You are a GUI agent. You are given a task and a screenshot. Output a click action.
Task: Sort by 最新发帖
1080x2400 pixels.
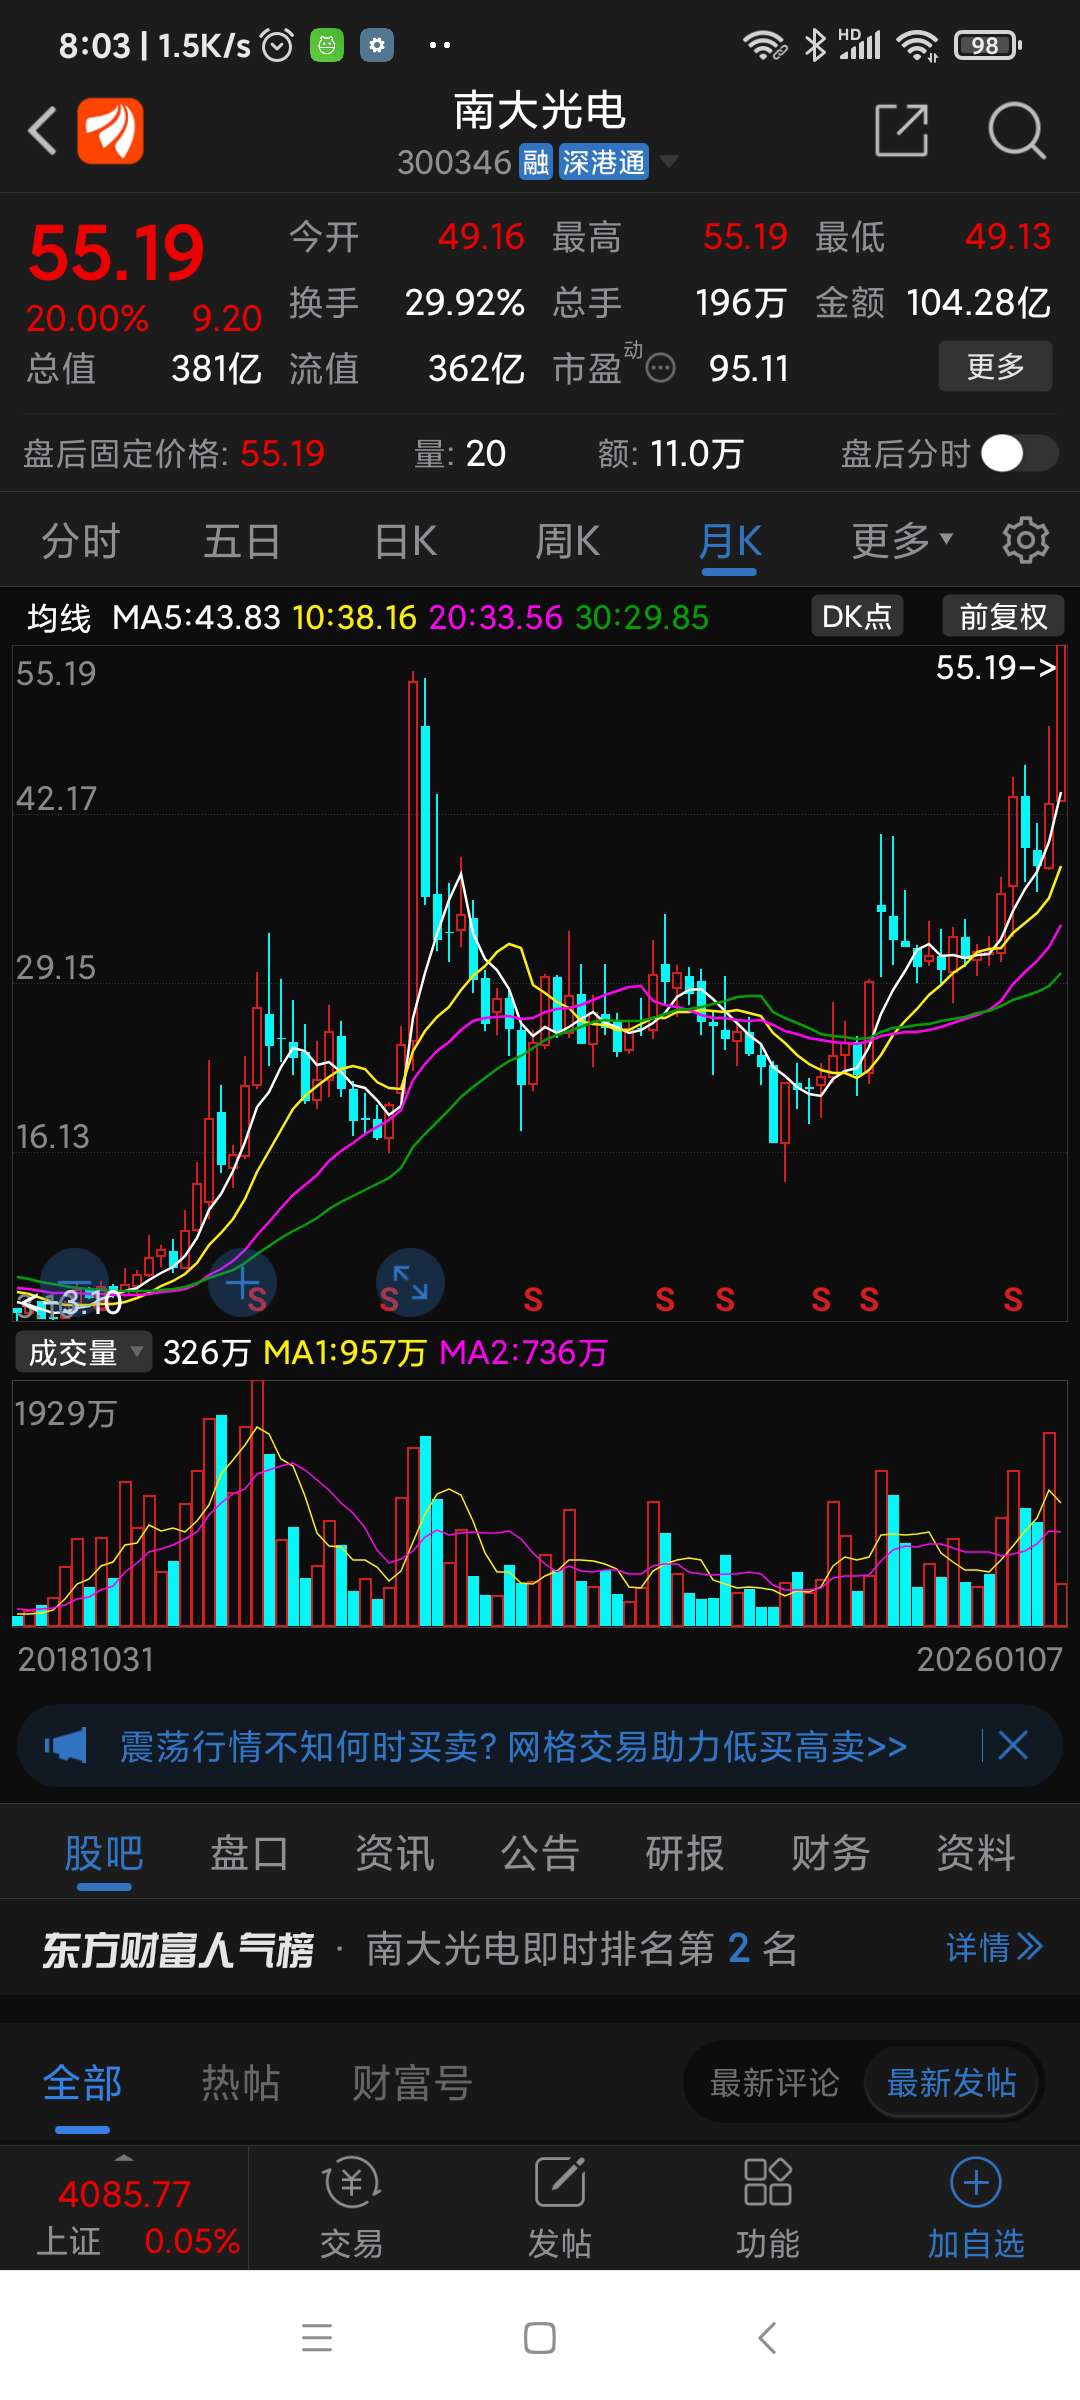click(951, 2083)
